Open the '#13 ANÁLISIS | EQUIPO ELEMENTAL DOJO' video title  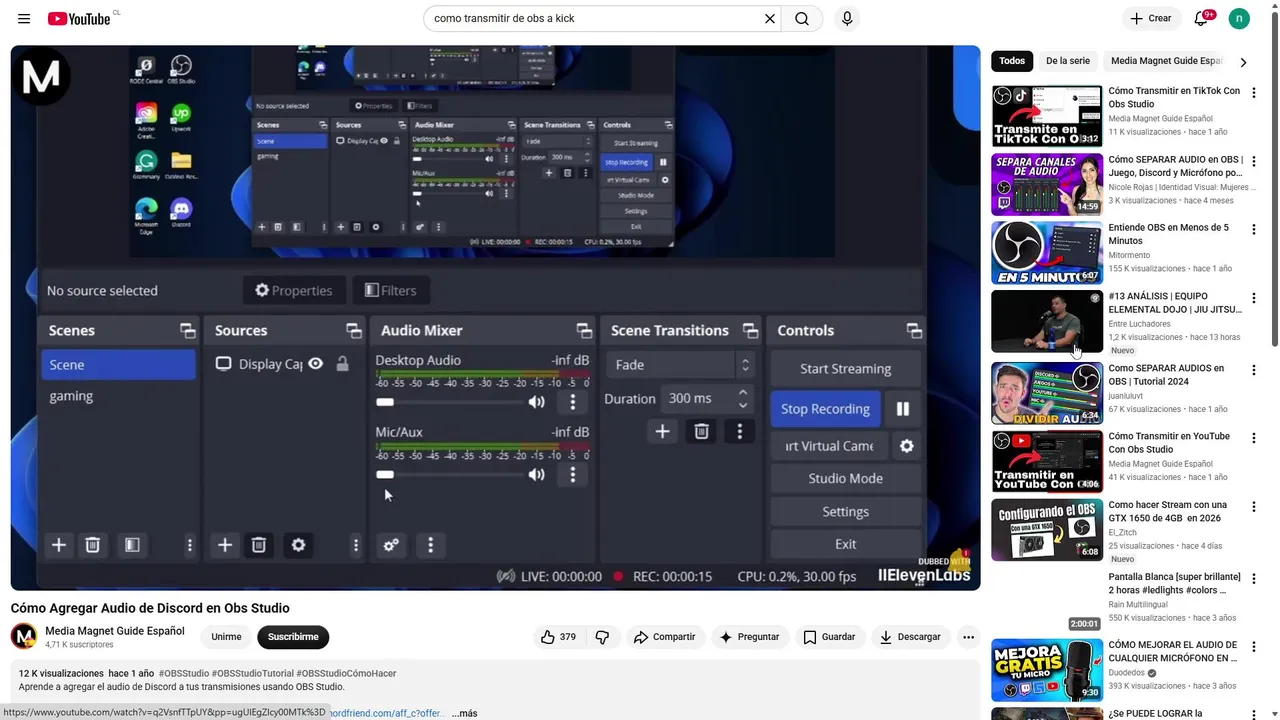pos(1174,303)
